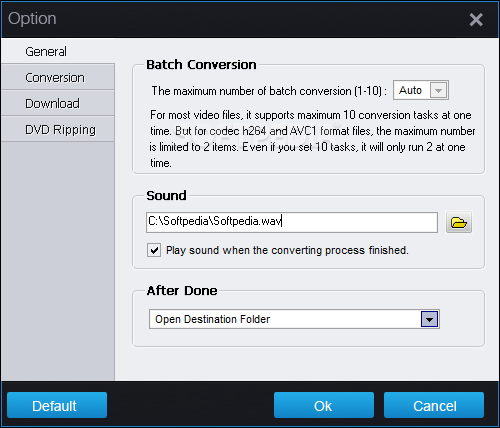This screenshot has width=500, height=428.
Task: Browse for sound file with folder icon
Action: click(x=459, y=222)
